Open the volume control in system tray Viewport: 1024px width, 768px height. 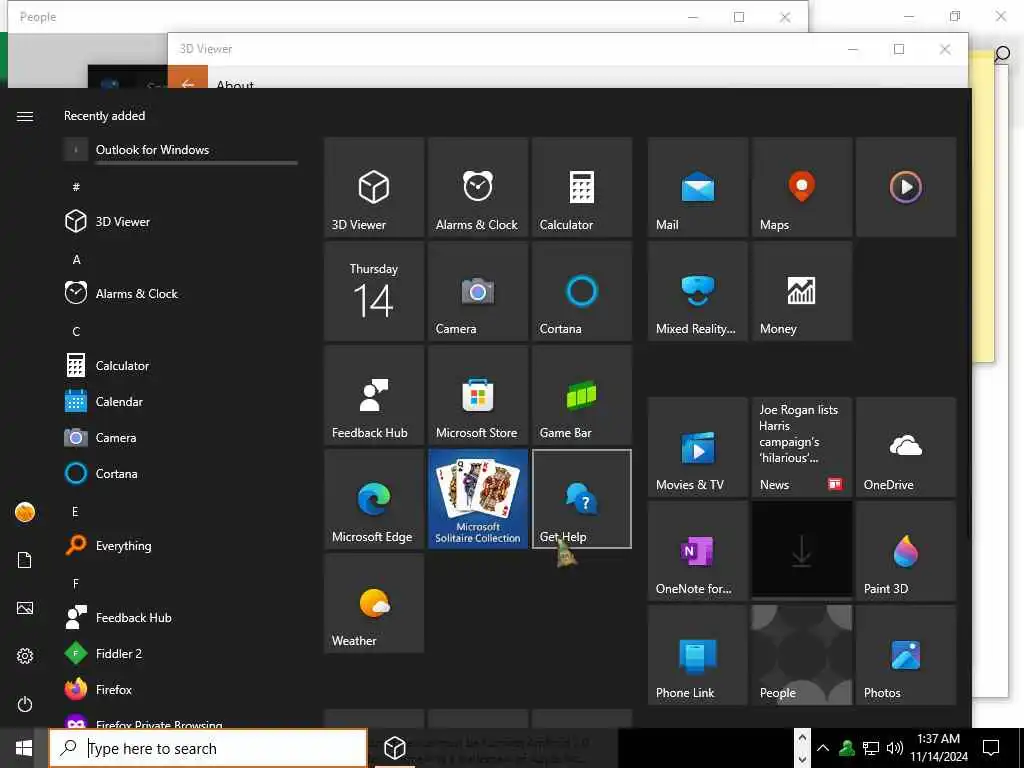[895, 748]
